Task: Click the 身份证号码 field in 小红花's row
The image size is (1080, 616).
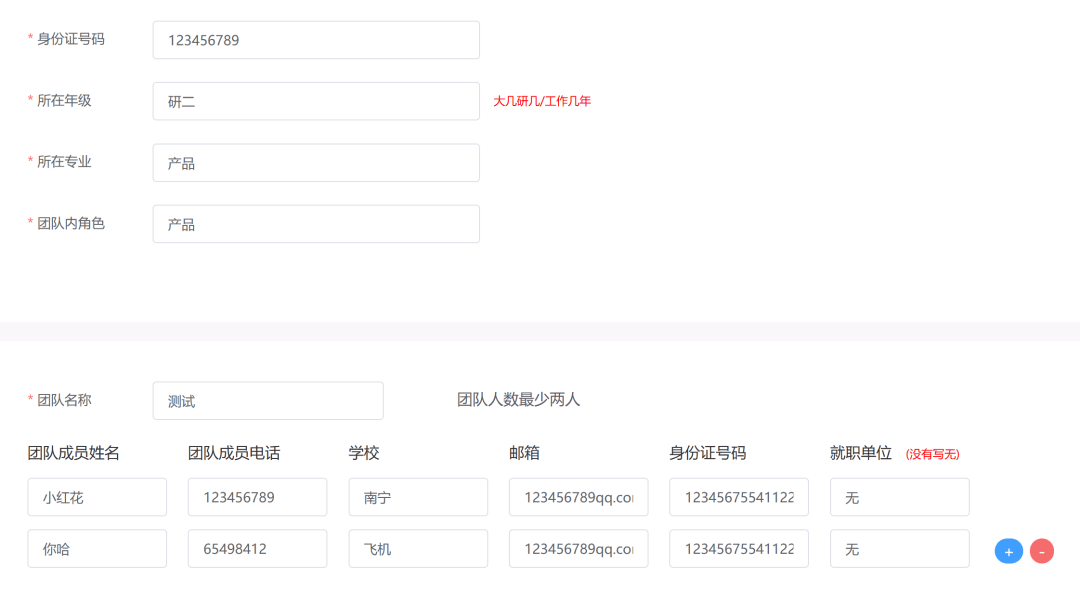Action: point(738,497)
